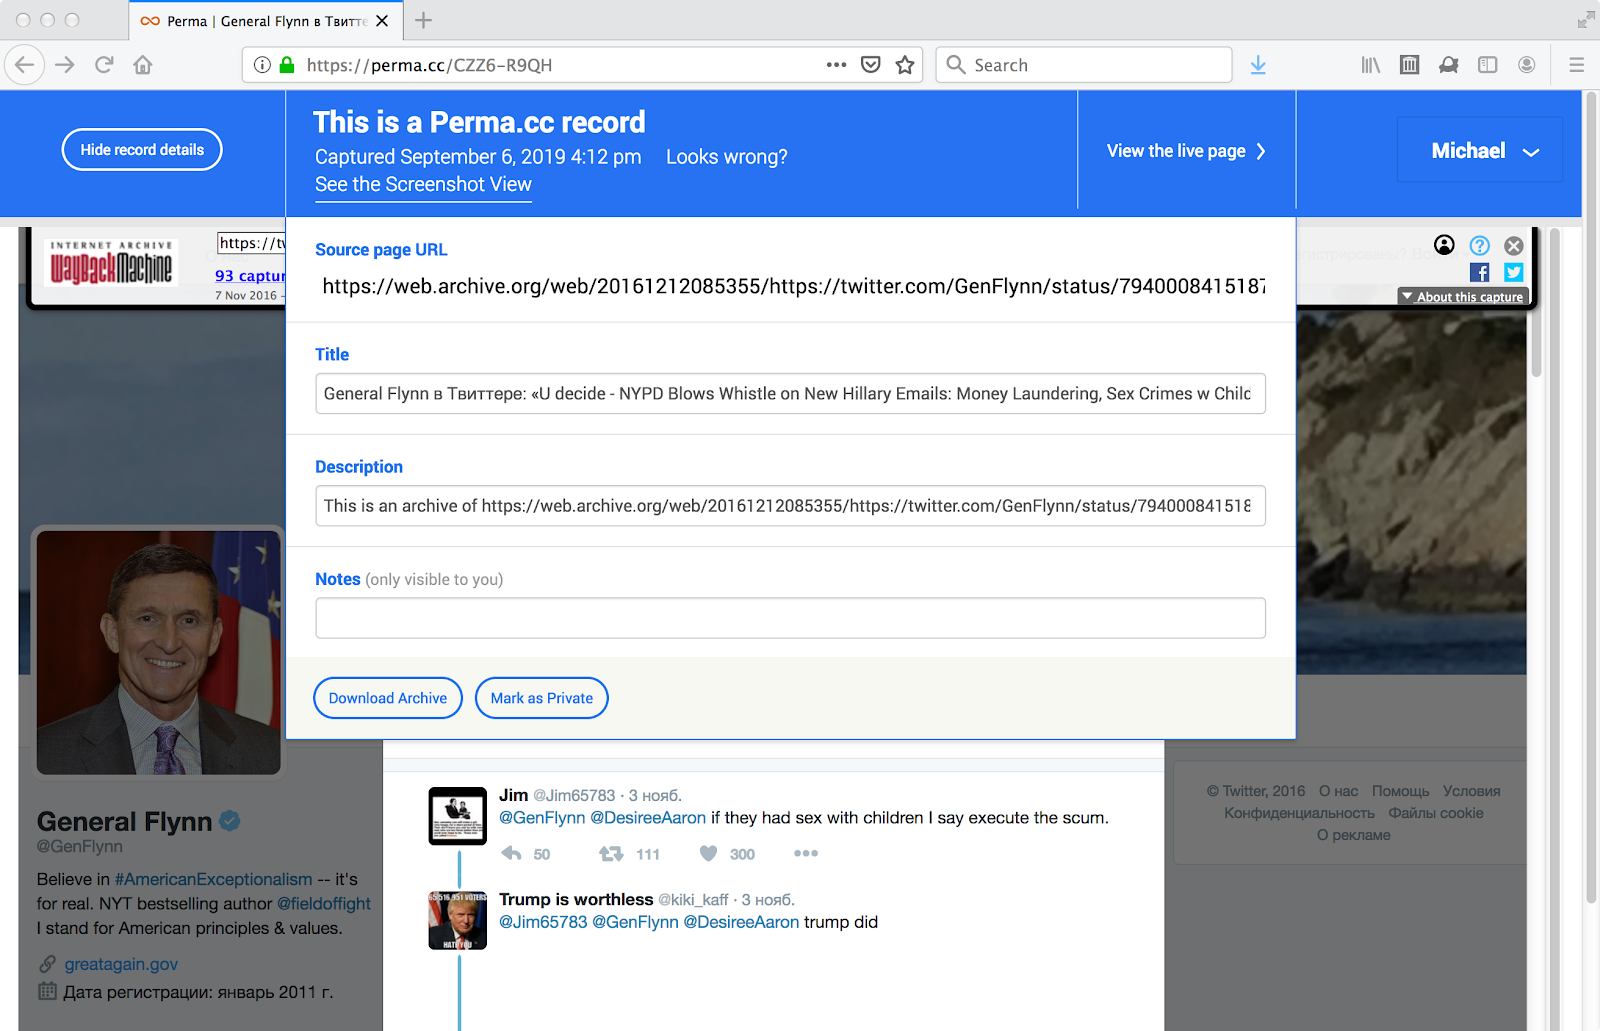This screenshot has height=1031, width=1600.
Task: Retweet Jim's tweet
Action: point(611,854)
